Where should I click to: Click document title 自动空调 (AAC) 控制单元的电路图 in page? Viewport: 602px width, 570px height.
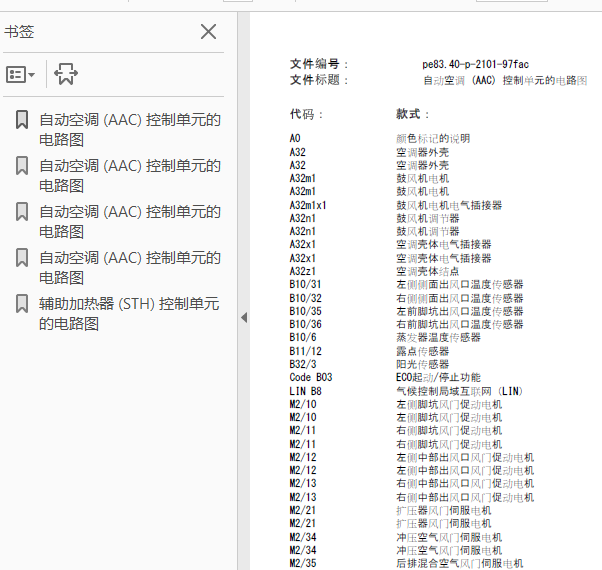505,81
